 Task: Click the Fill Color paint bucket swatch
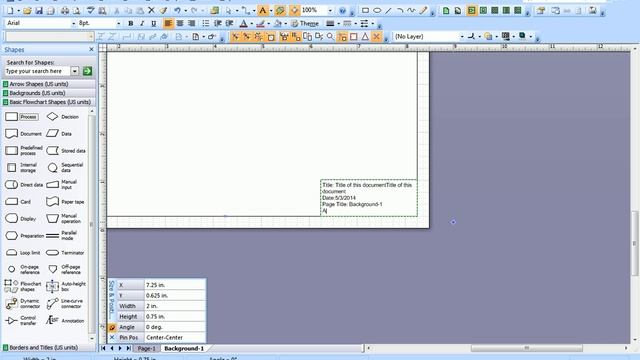(x=278, y=24)
